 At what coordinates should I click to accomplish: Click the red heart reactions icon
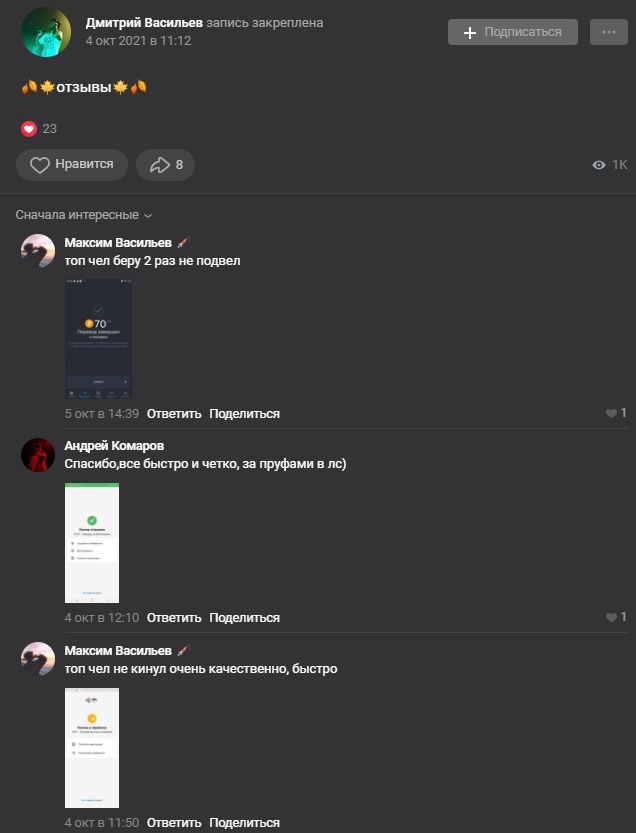[x=29, y=129]
